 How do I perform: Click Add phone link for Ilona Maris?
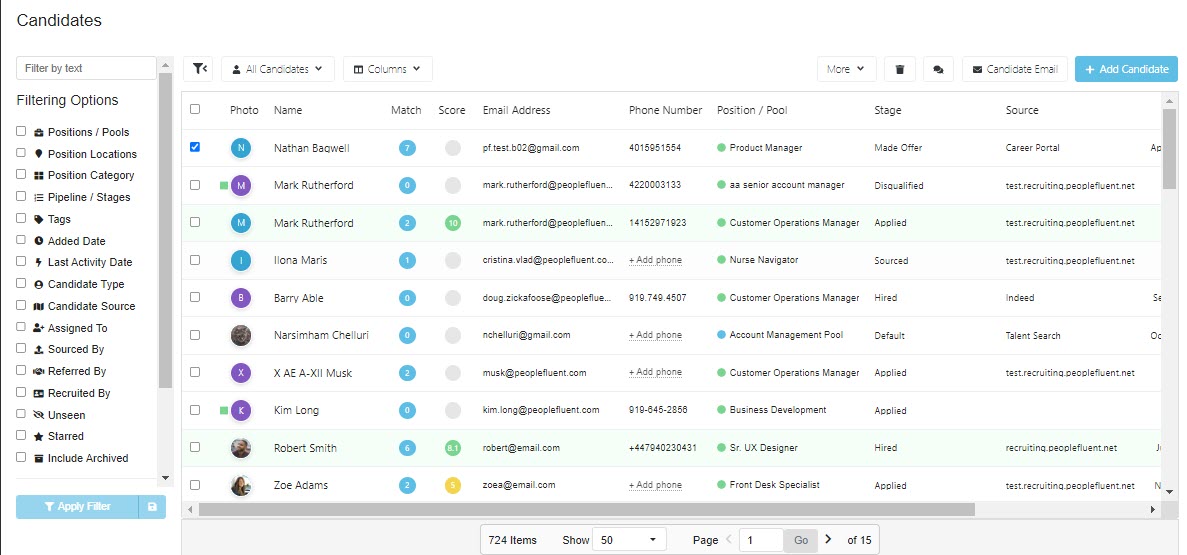point(655,260)
